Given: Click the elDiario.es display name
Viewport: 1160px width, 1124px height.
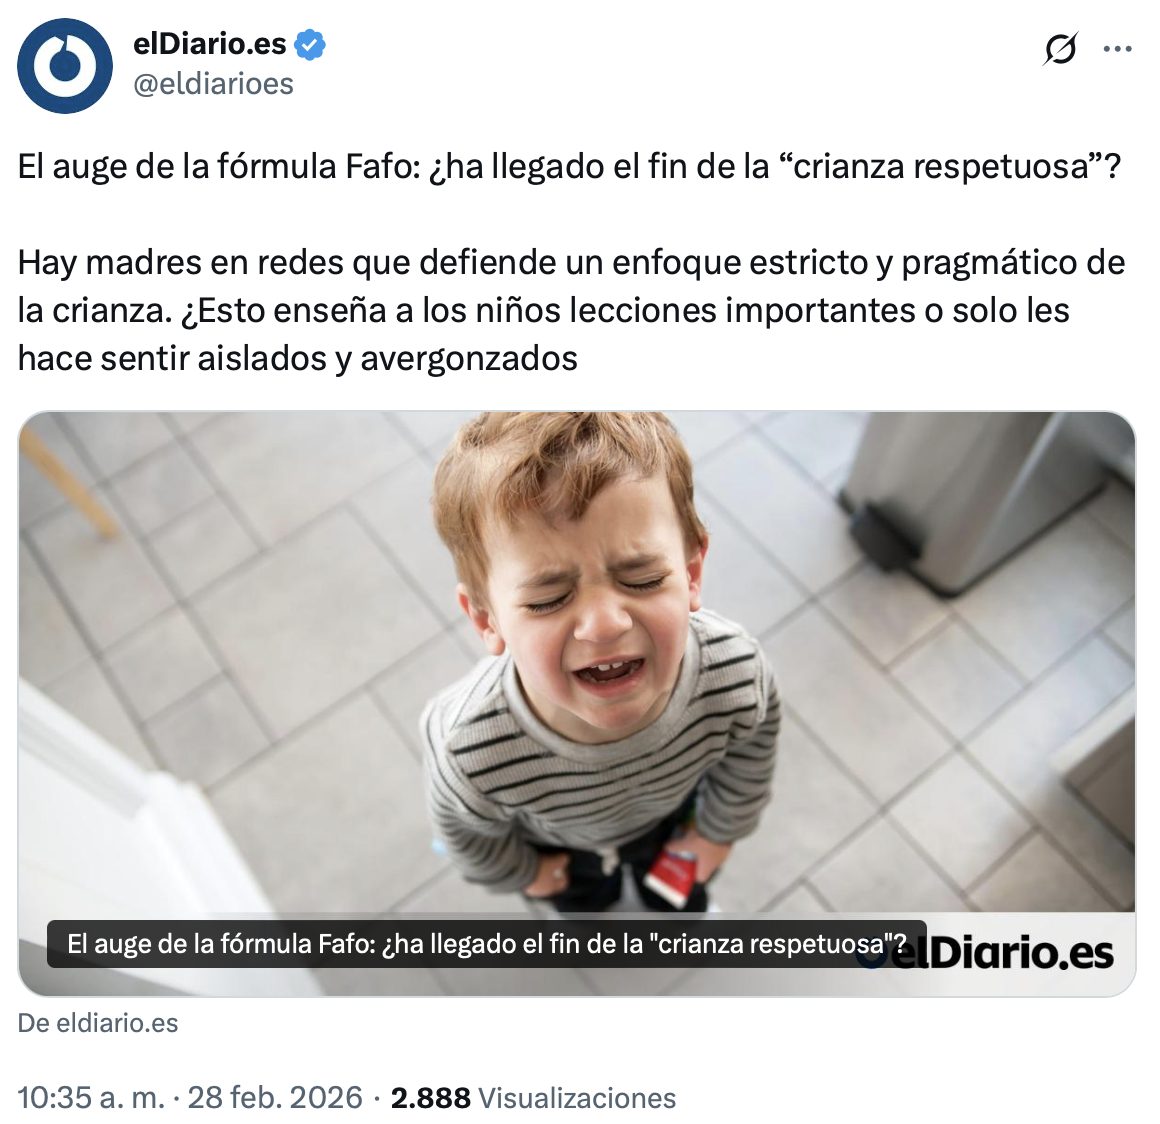Looking at the screenshot, I should 209,44.
